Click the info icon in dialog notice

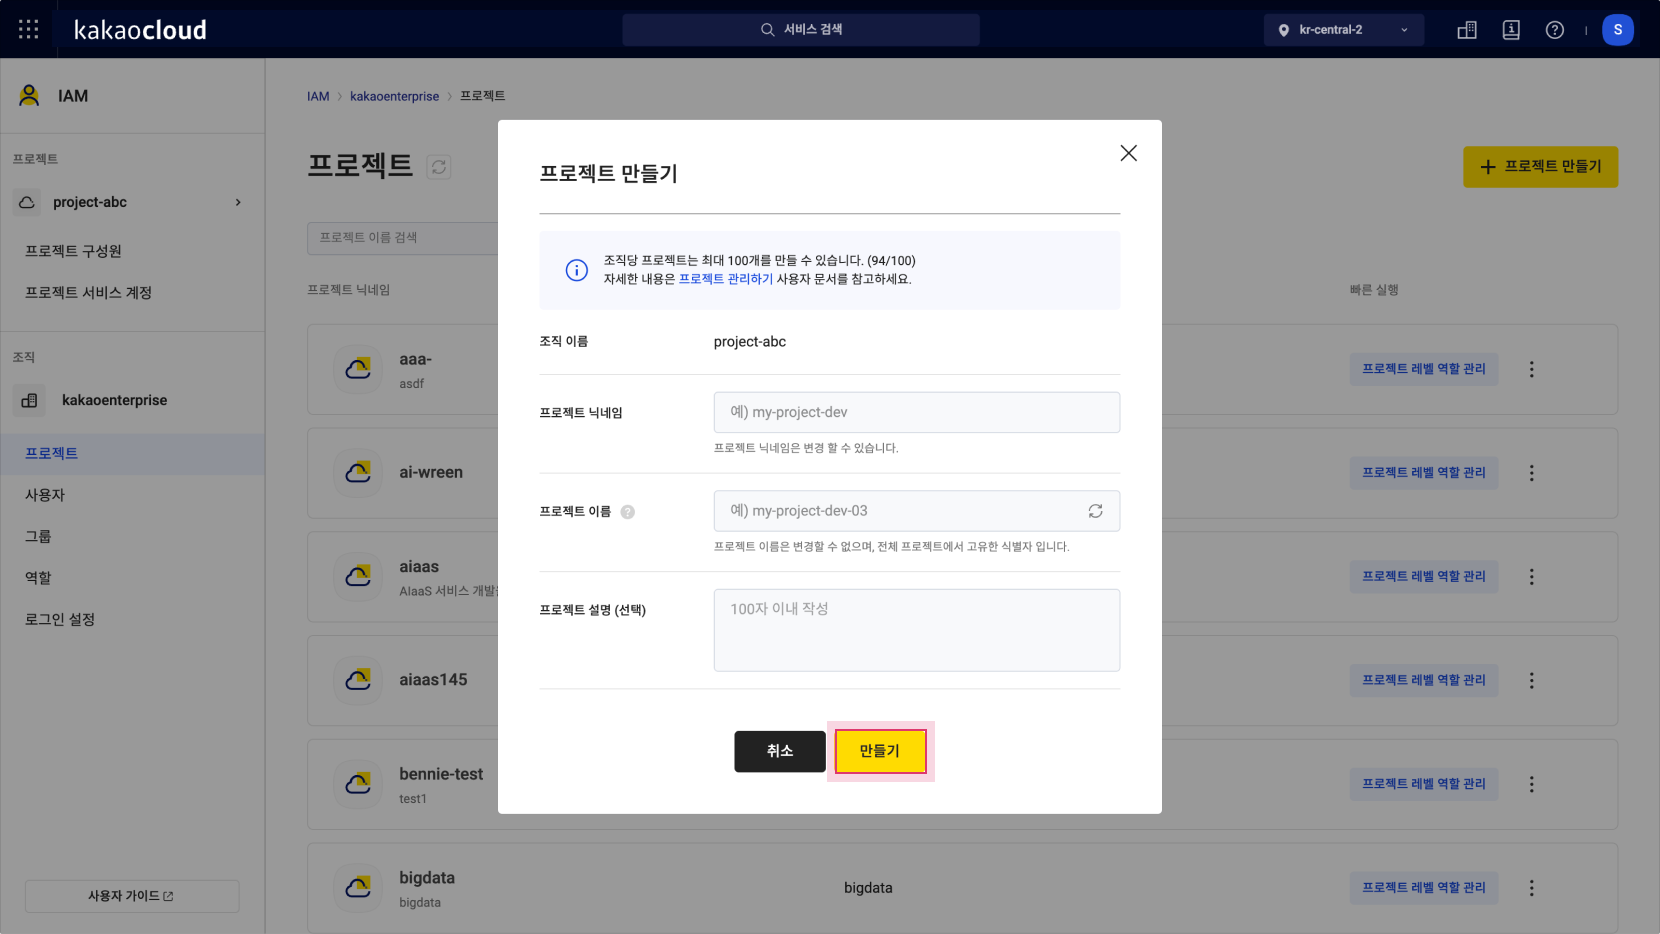(x=577, y=270)
